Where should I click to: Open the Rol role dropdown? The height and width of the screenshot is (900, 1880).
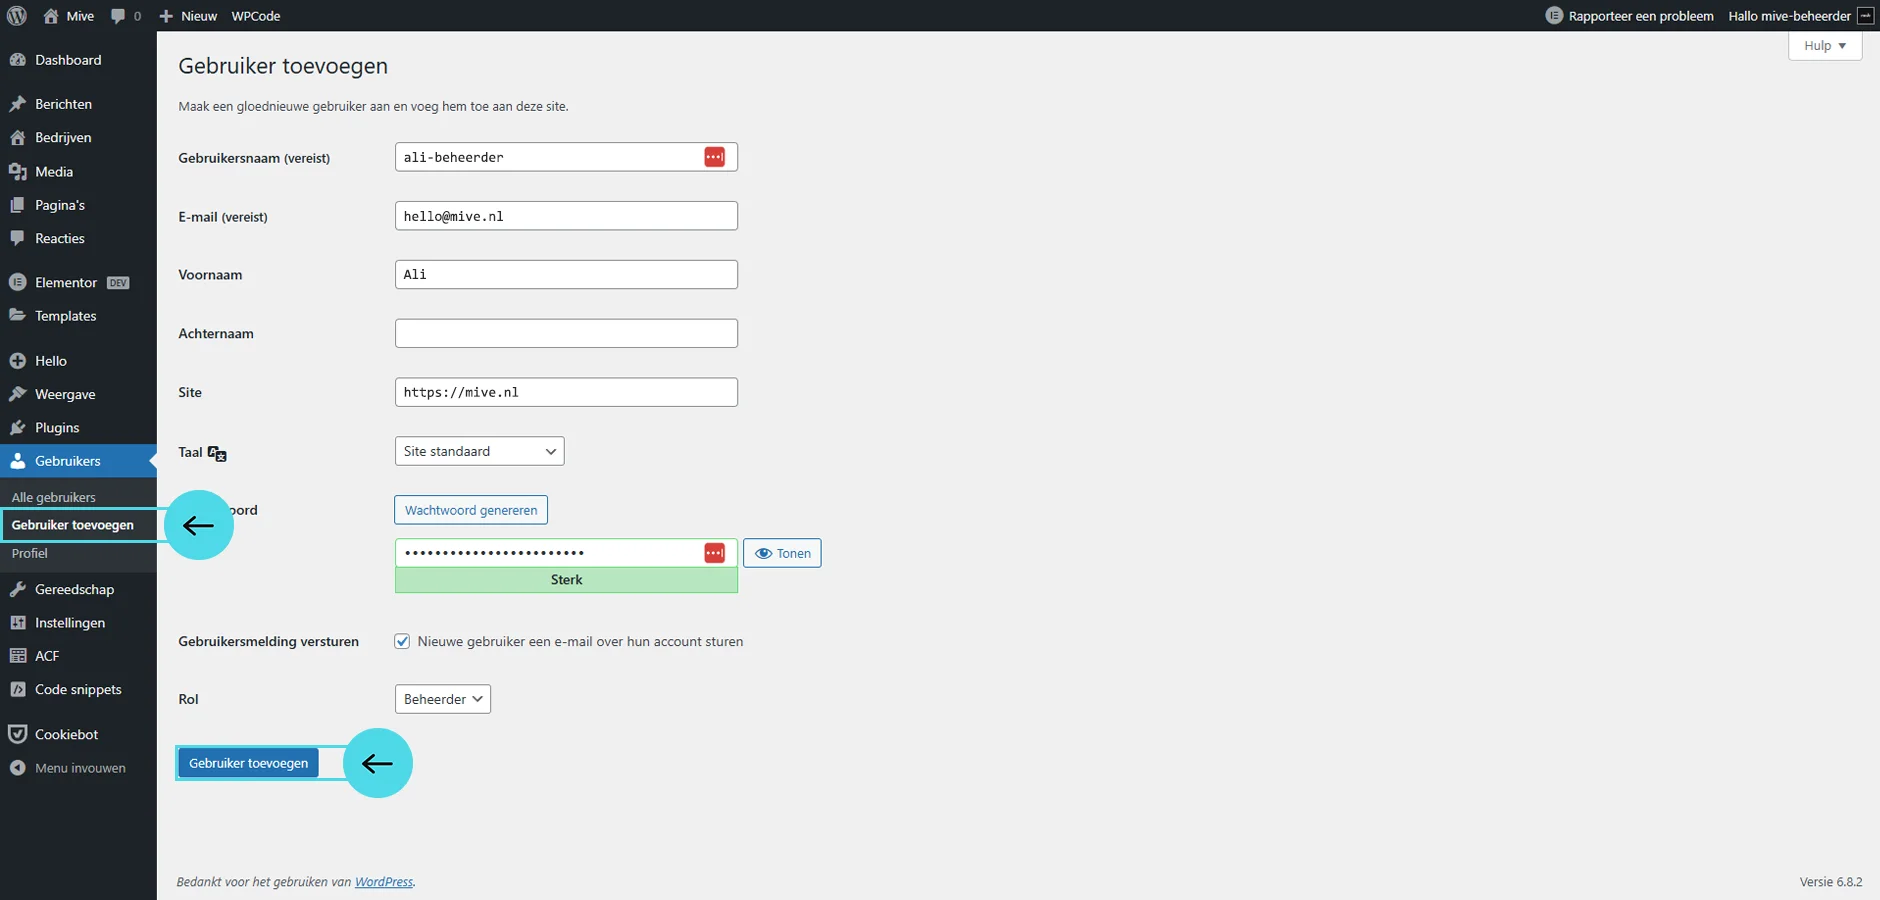[x=442, y=699]
